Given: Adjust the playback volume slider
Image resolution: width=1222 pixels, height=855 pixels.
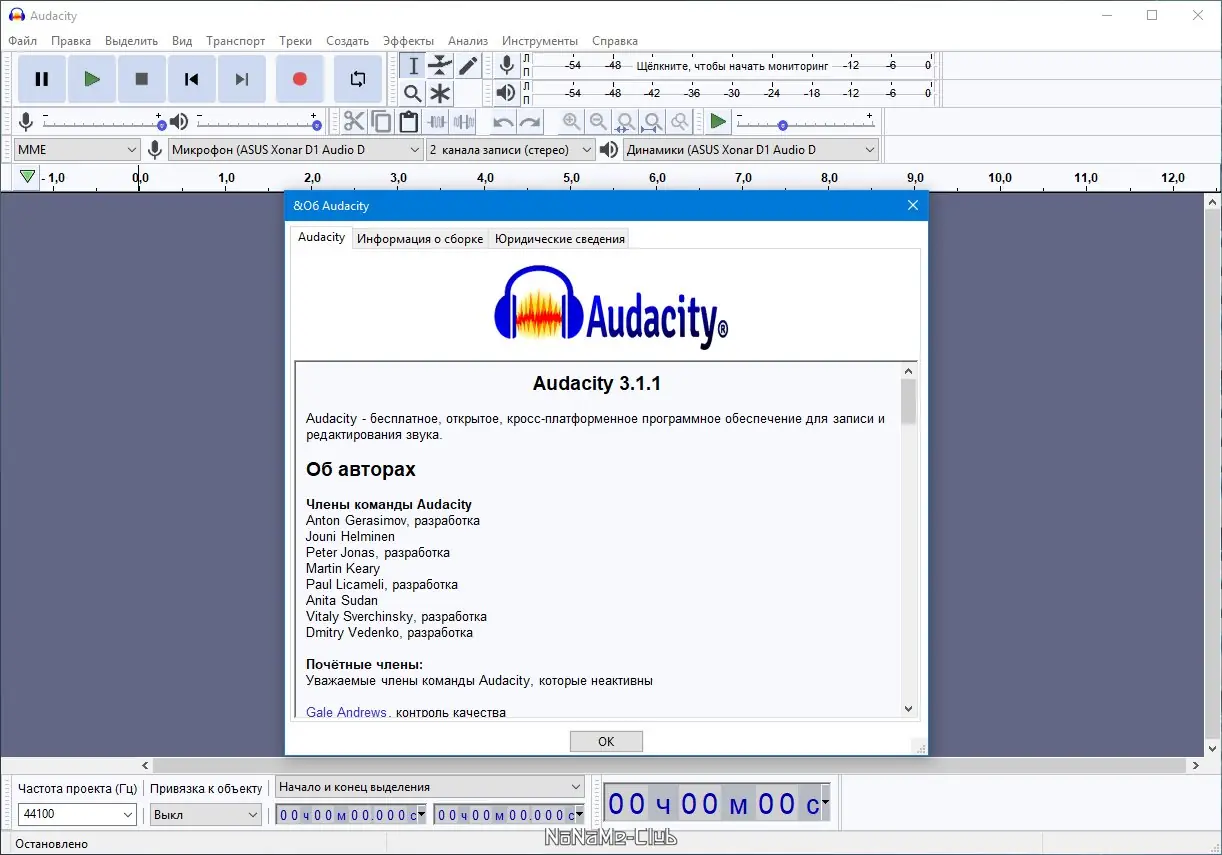Looking at the screenshot, I should [x=259, y=123].
